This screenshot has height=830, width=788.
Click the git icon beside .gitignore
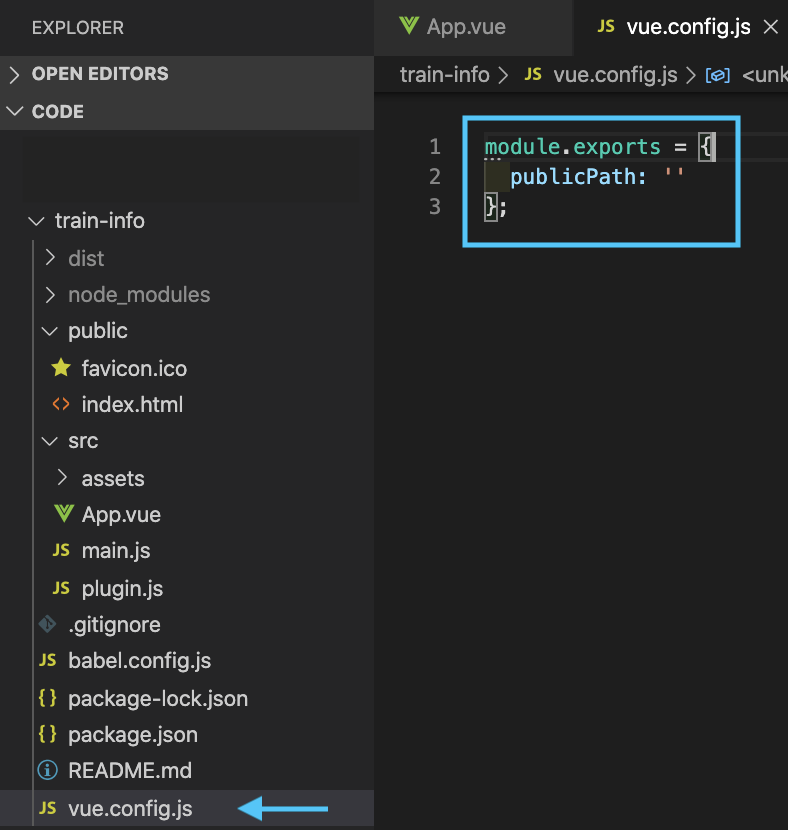[x=47, y=624]
